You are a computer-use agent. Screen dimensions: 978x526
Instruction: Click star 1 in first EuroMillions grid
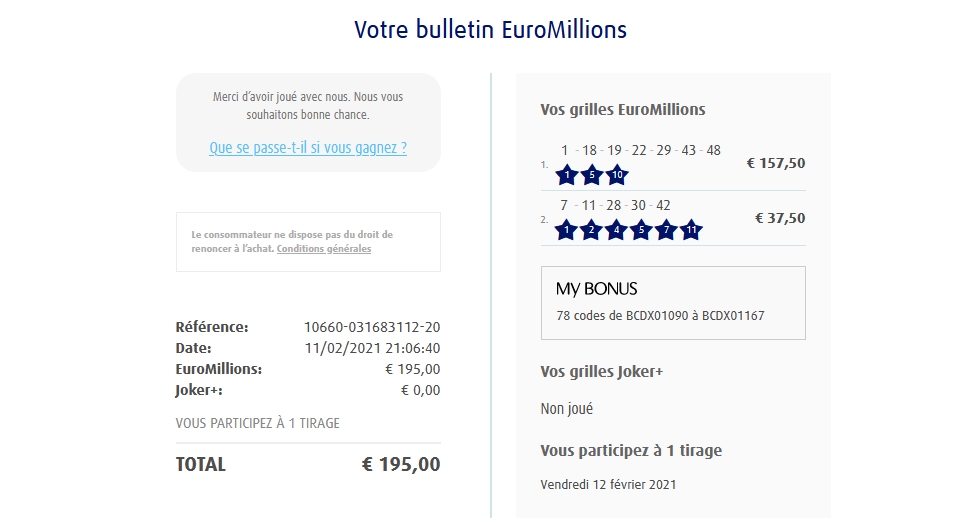(567, 175)
